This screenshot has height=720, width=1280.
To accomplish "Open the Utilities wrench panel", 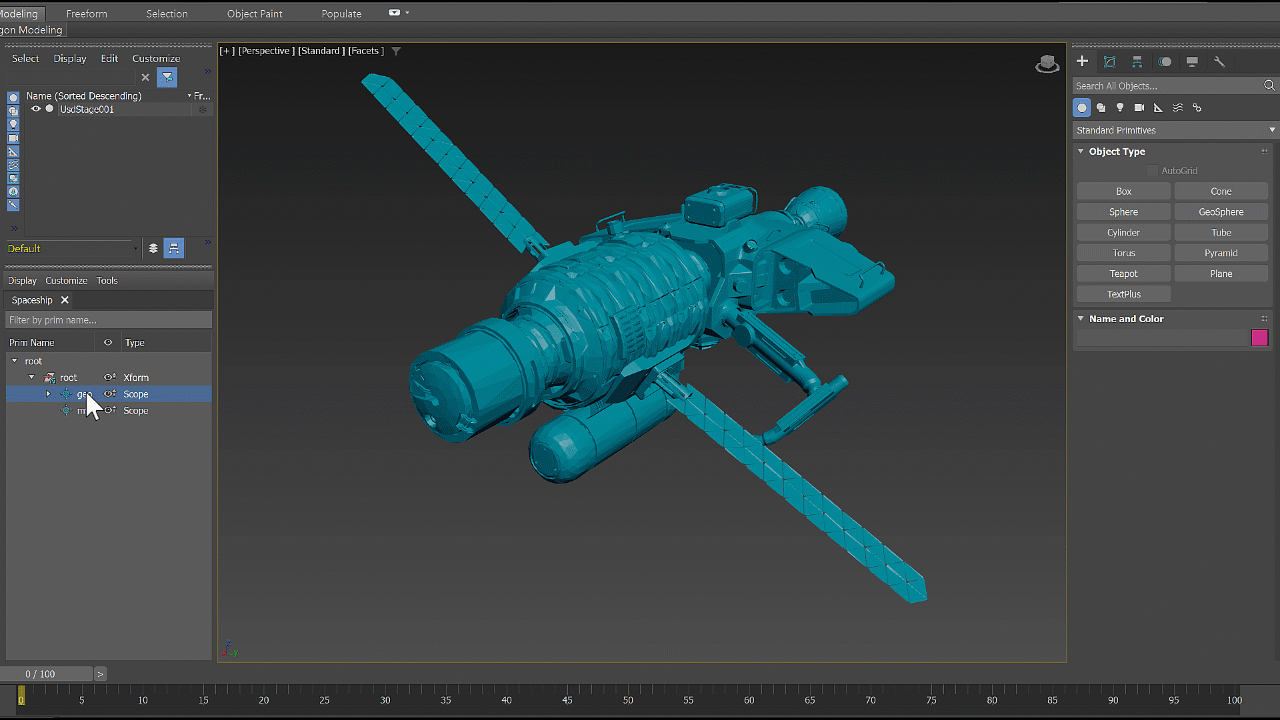I will [x=1219, y=62].
